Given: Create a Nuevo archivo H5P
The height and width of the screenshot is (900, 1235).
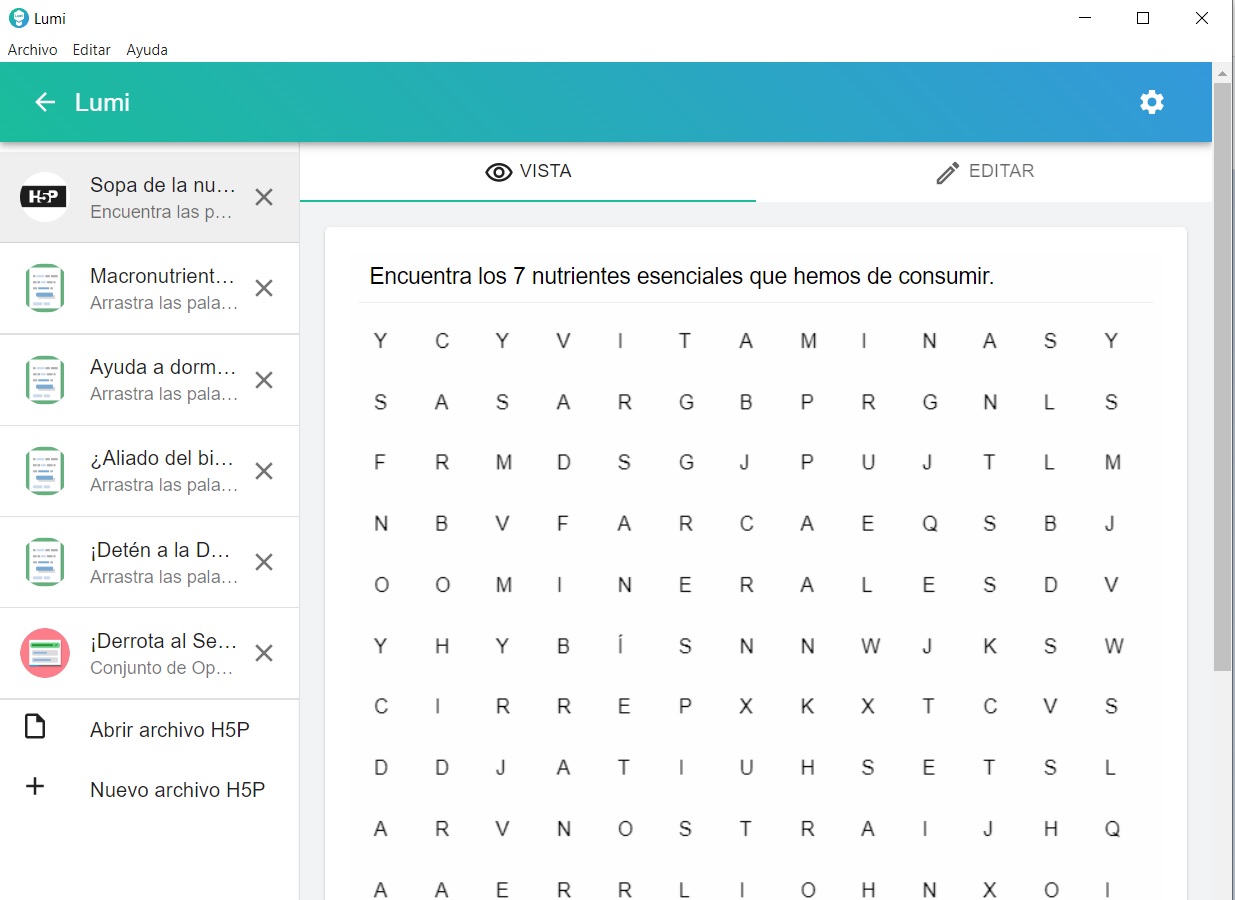Looking at the screenshot, I should tap(177, 790).
